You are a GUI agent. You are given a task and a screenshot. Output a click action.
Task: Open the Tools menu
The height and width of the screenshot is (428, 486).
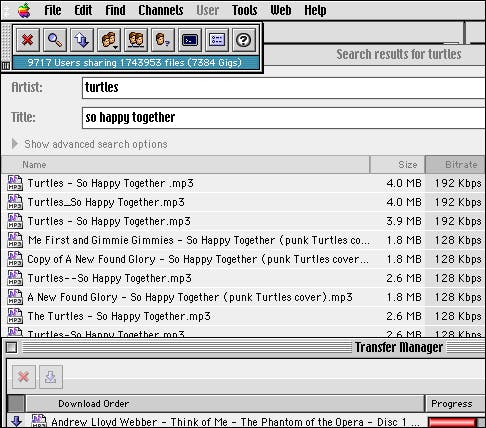click(244, 10)
